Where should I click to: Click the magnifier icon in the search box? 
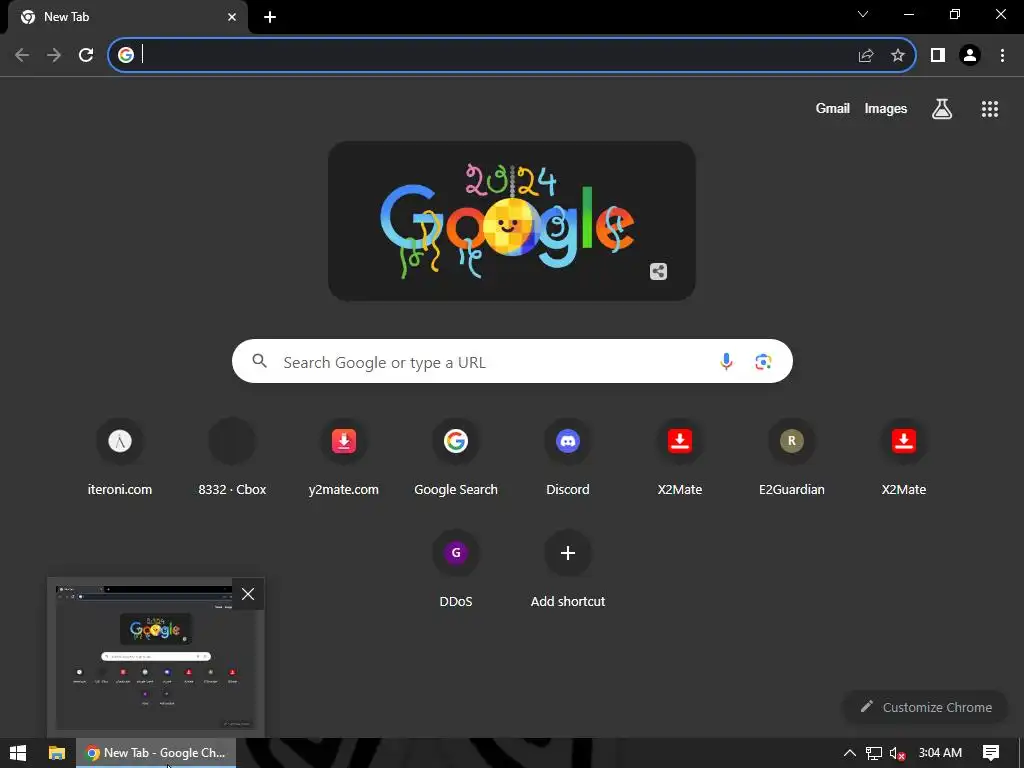coord(259,360)
